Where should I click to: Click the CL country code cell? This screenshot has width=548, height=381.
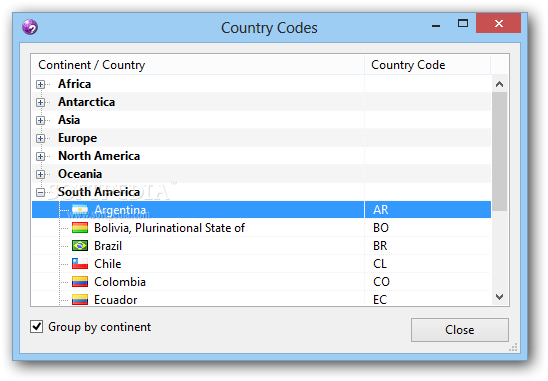point(428,264)
